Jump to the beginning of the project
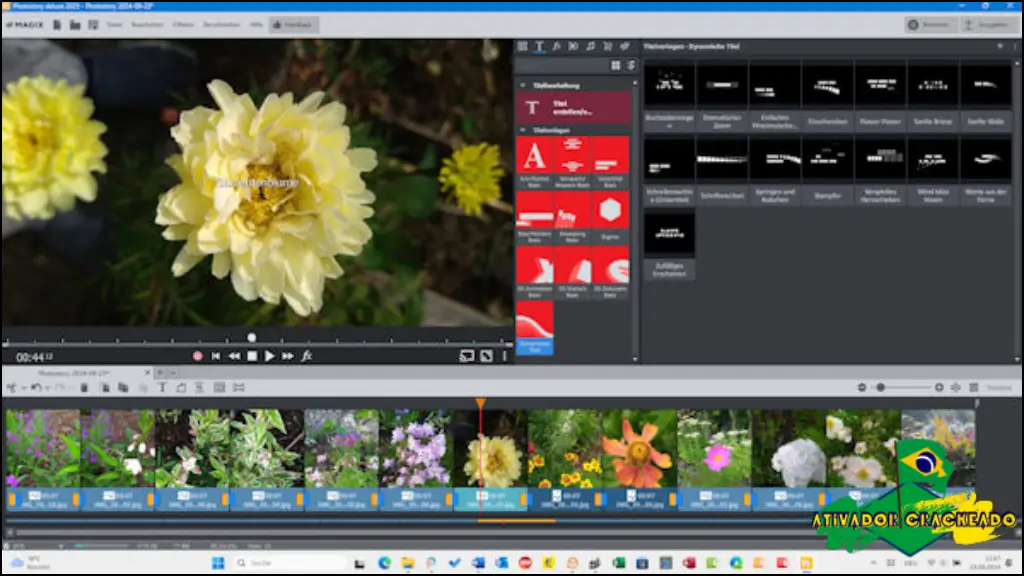Viewport: 1024px width, 576px height. click(x=216, y=356)
